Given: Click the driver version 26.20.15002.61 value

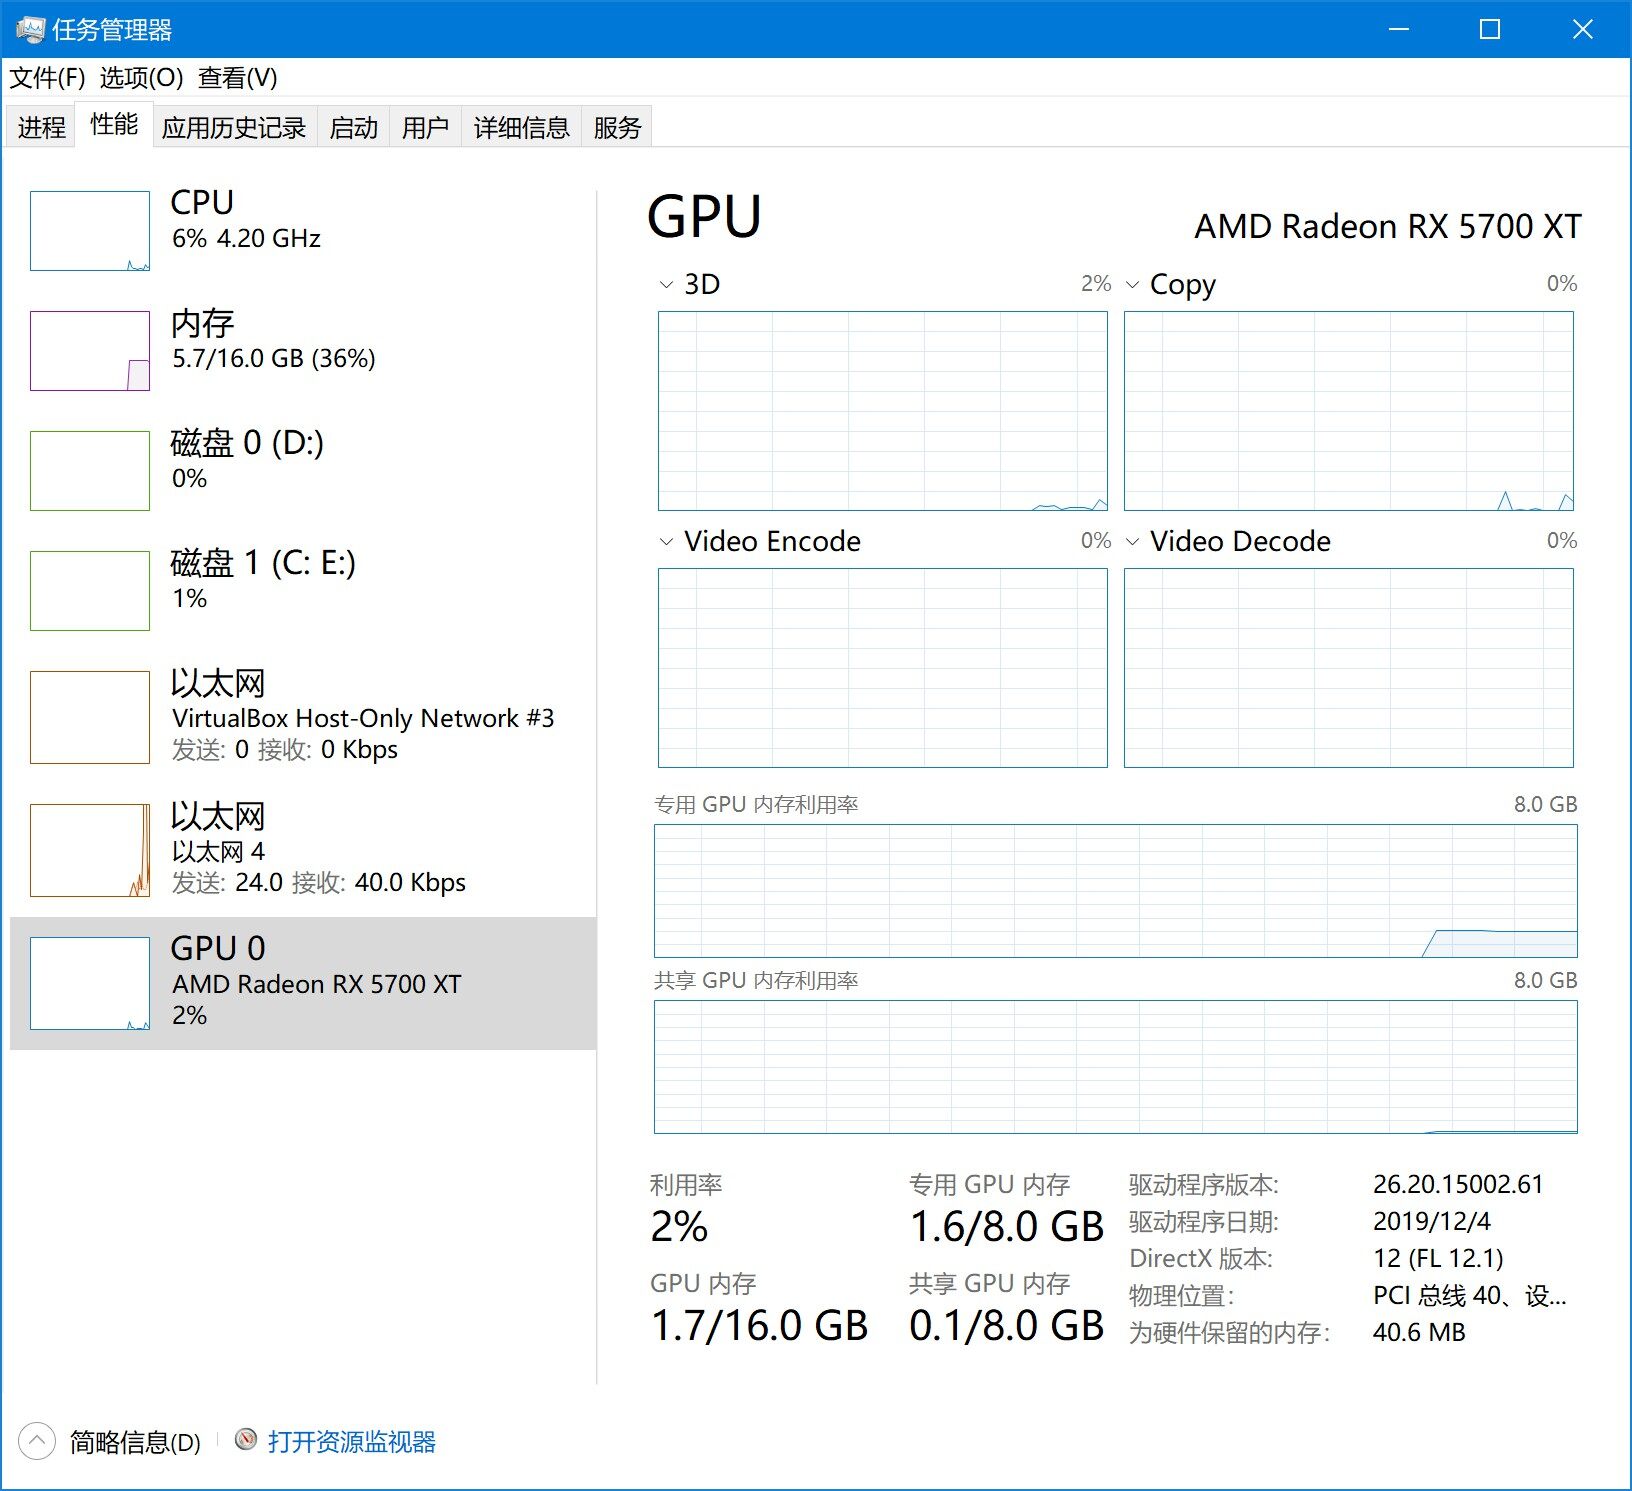Looking at the screenshot, I should 1458,1184.
